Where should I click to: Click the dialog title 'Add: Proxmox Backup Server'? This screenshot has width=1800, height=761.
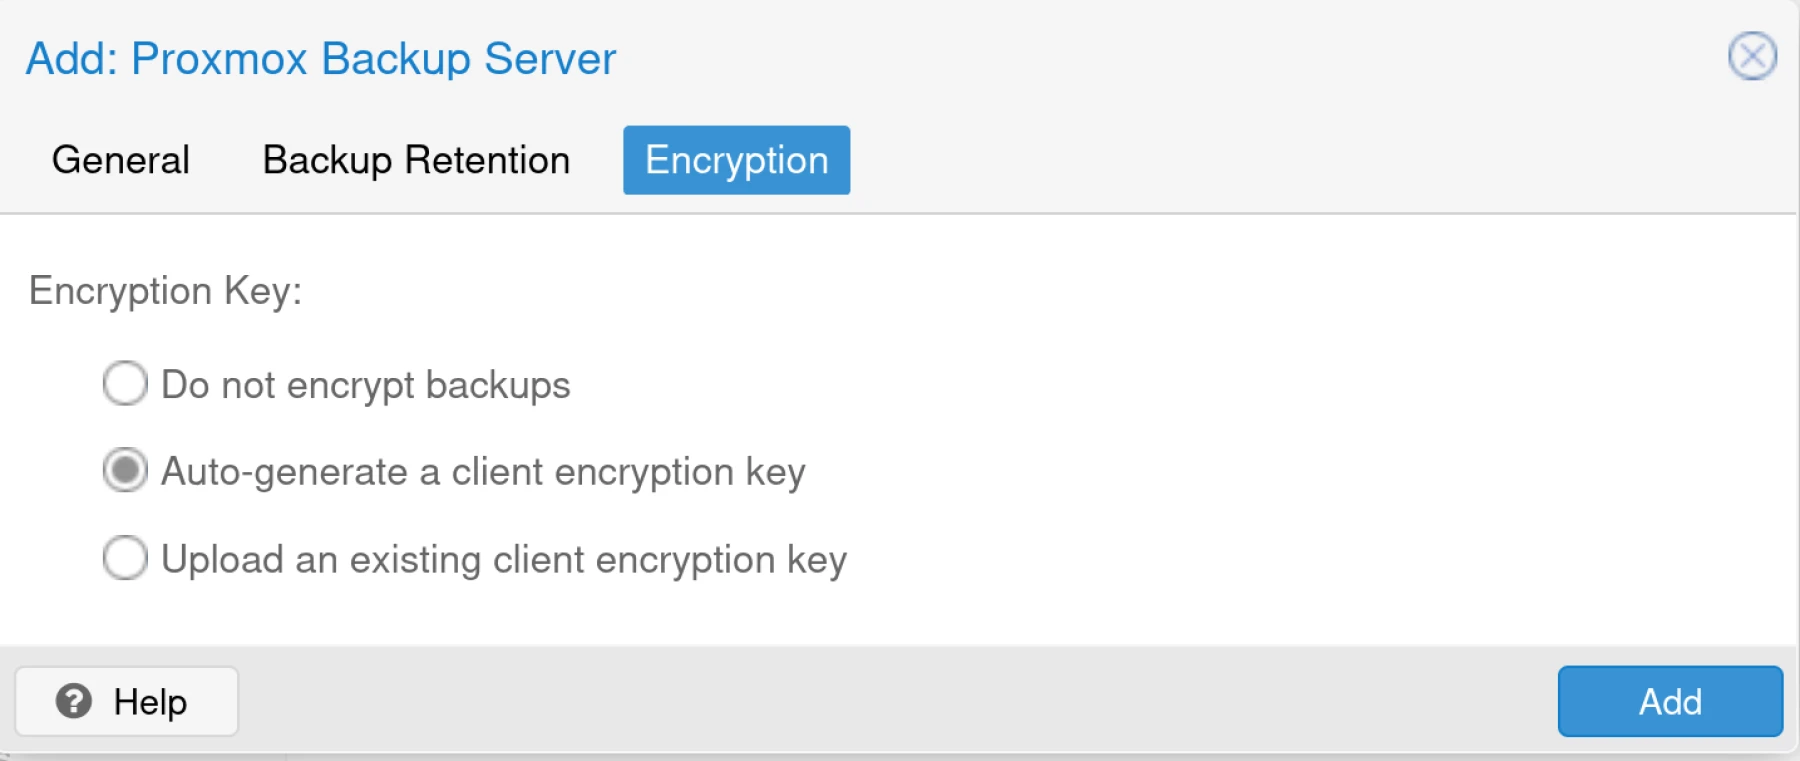pyautogui.click(x=320, y=58)
